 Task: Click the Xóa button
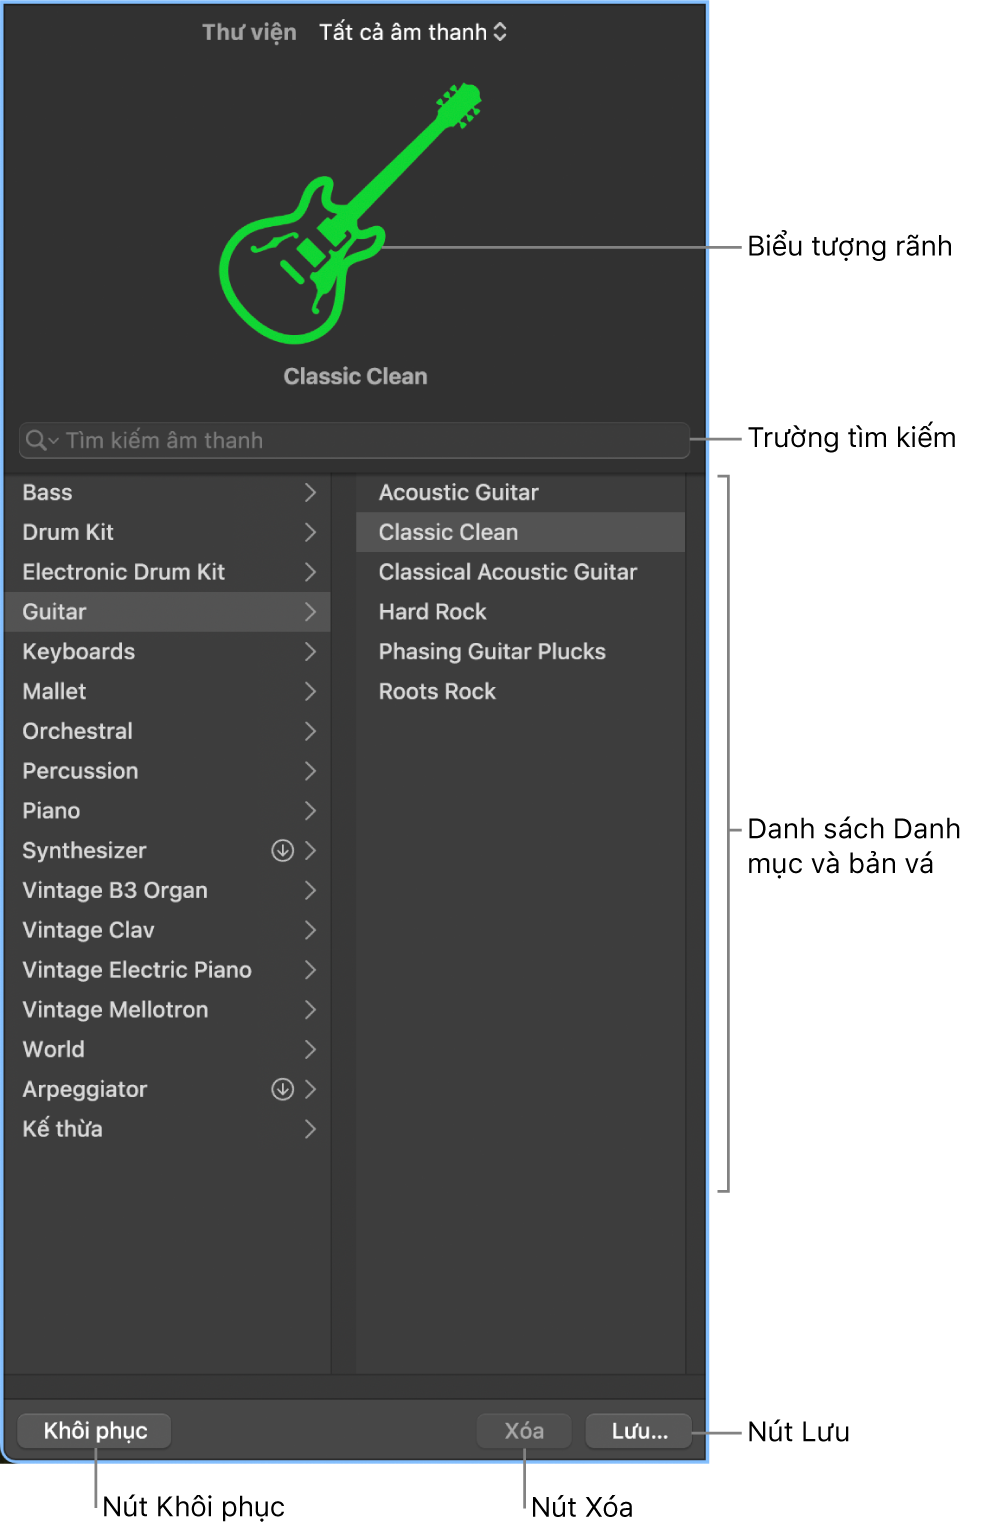(x=524, y=1431)
